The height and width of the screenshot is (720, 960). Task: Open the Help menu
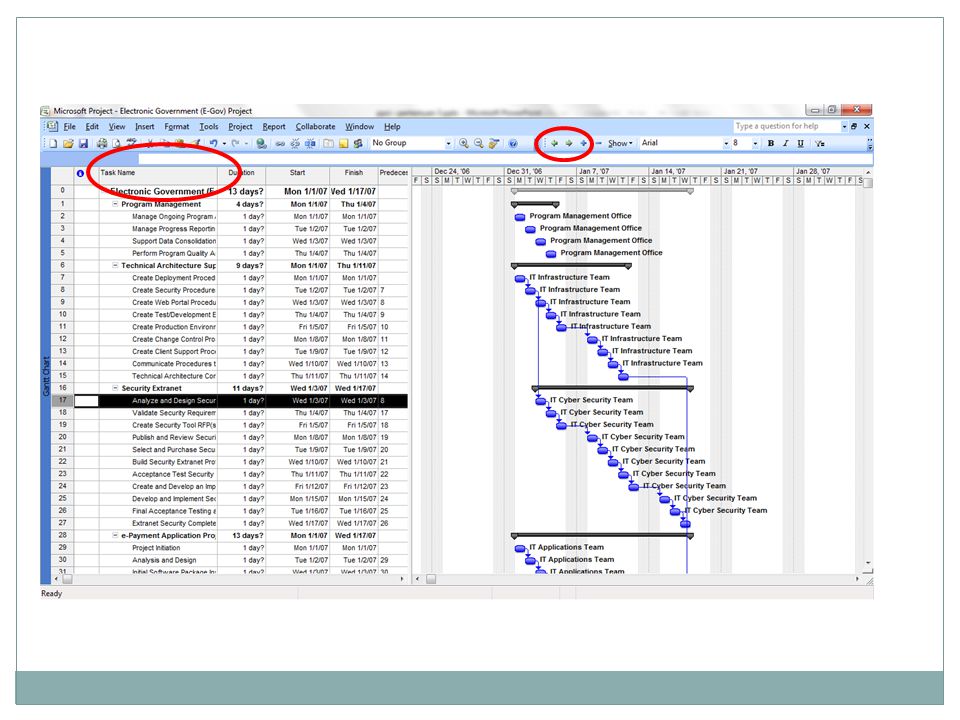[392, 127]
